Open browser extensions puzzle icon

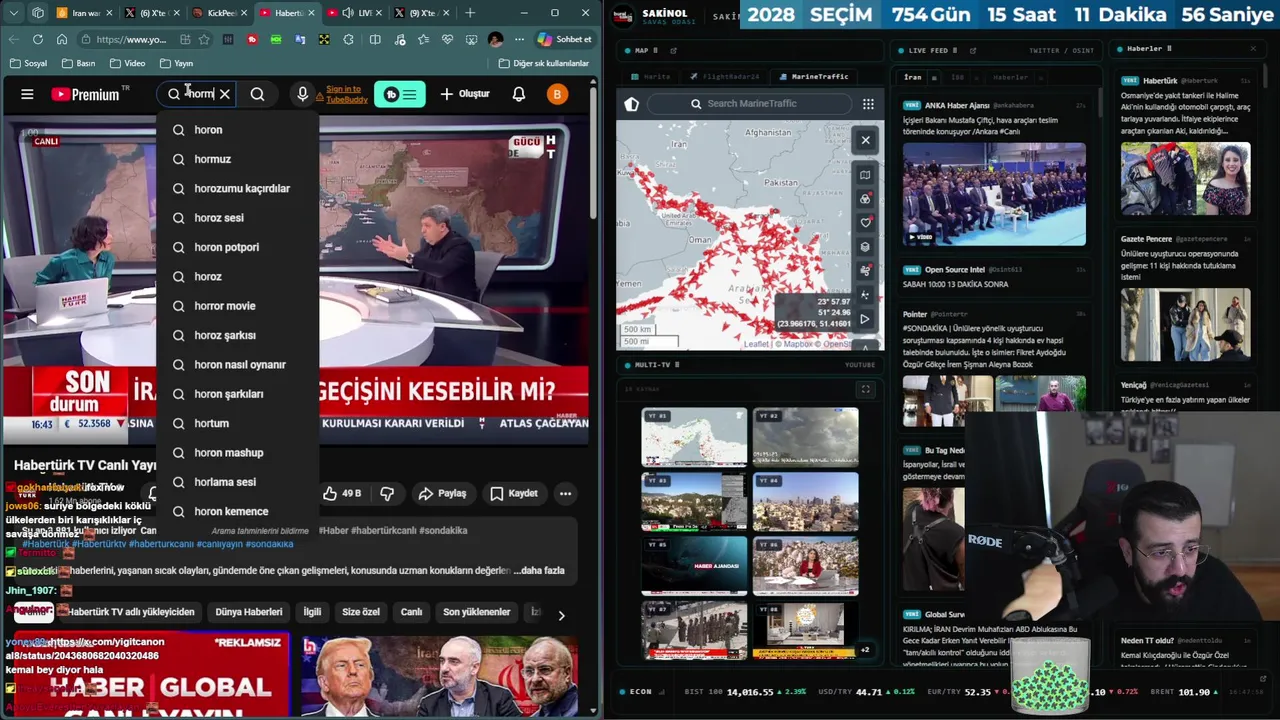point(348,39)
